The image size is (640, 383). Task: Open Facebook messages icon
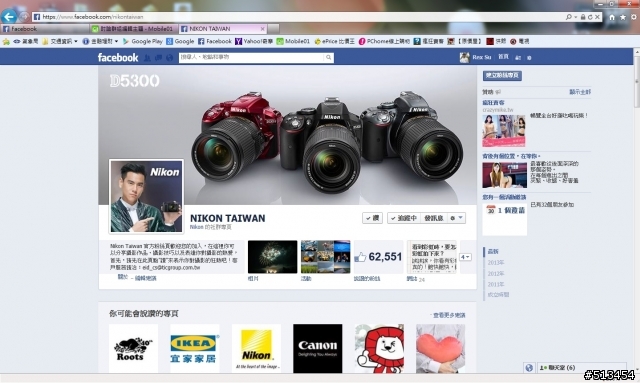click(x=158, y=58)
